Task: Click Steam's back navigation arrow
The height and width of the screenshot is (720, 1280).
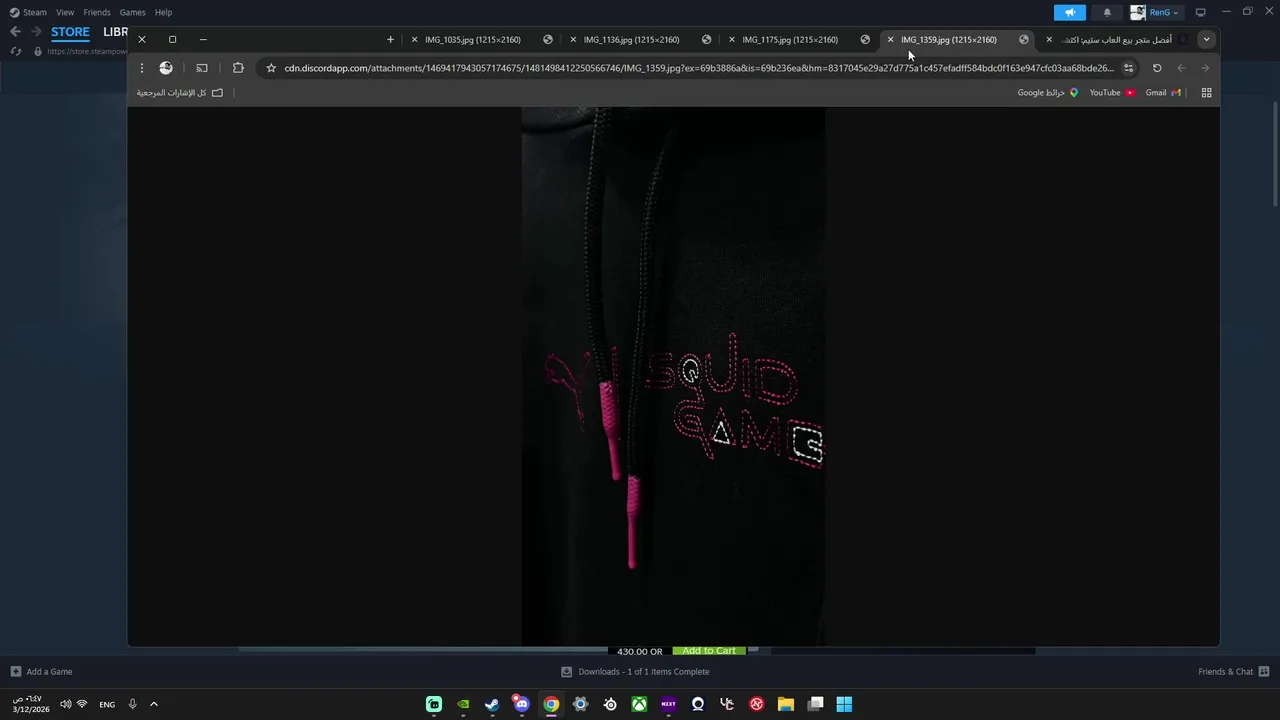Action: click(x=15, y=32)
